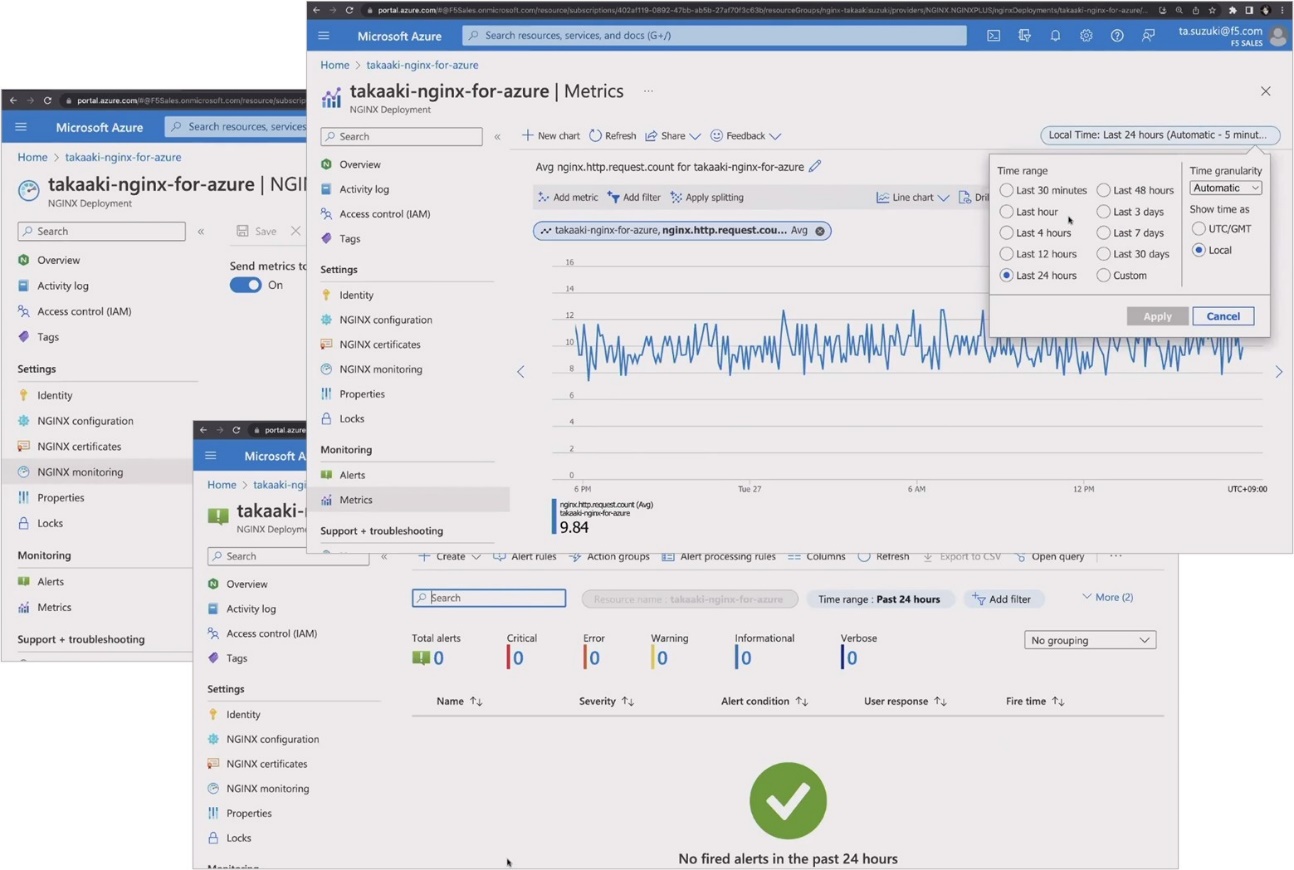
Task: Click the pencil icon to edit the chart title
Action: [x=815, y=167]
